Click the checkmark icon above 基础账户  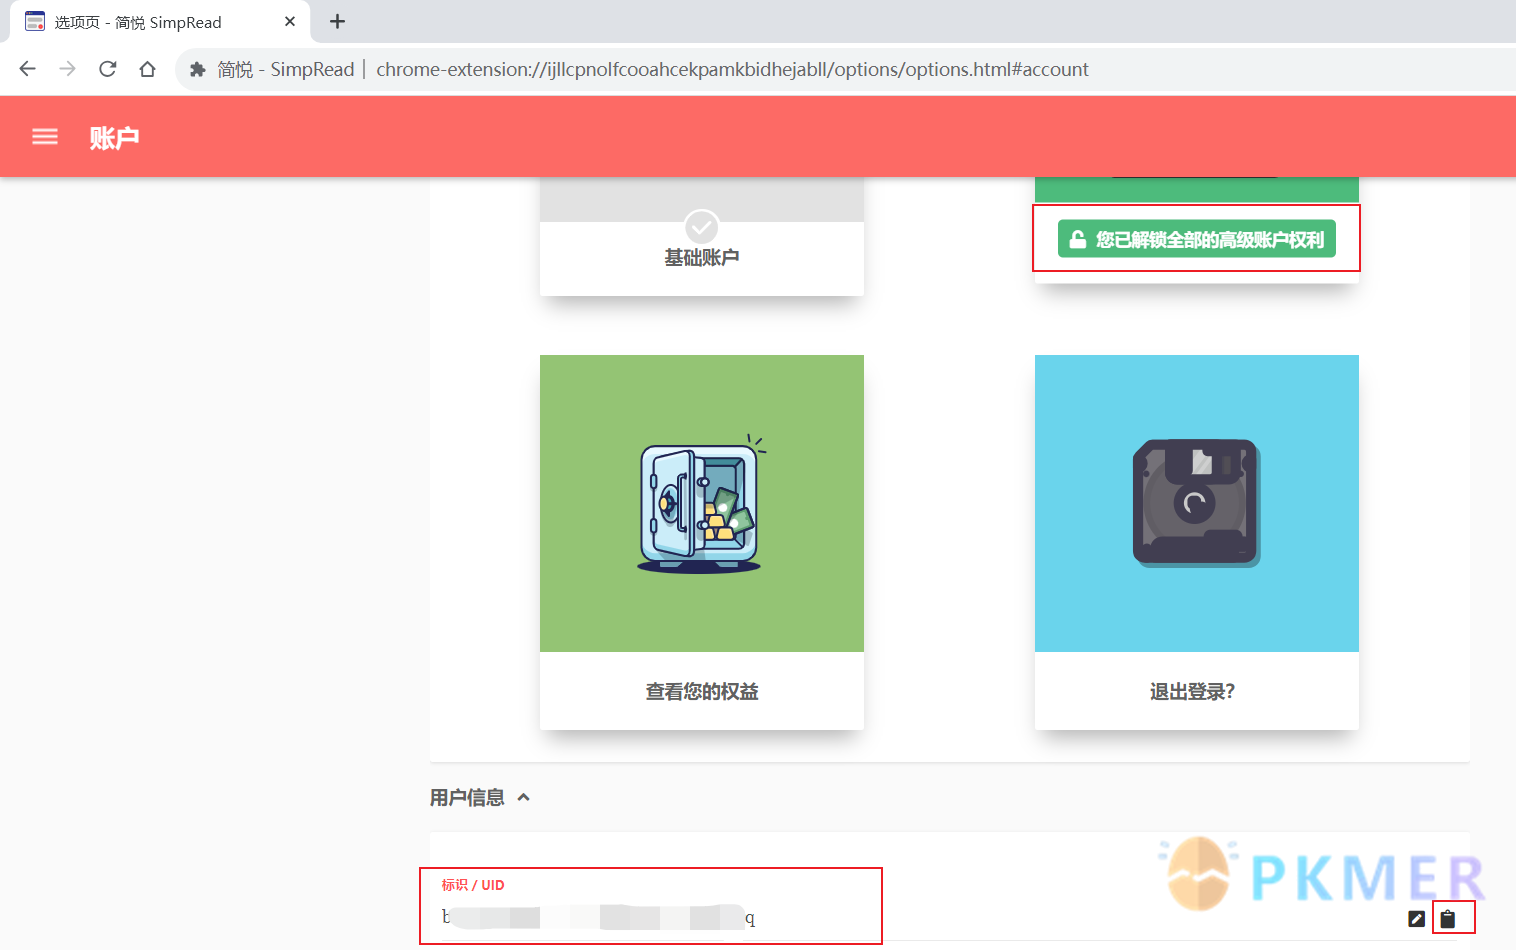click(702, 227)
